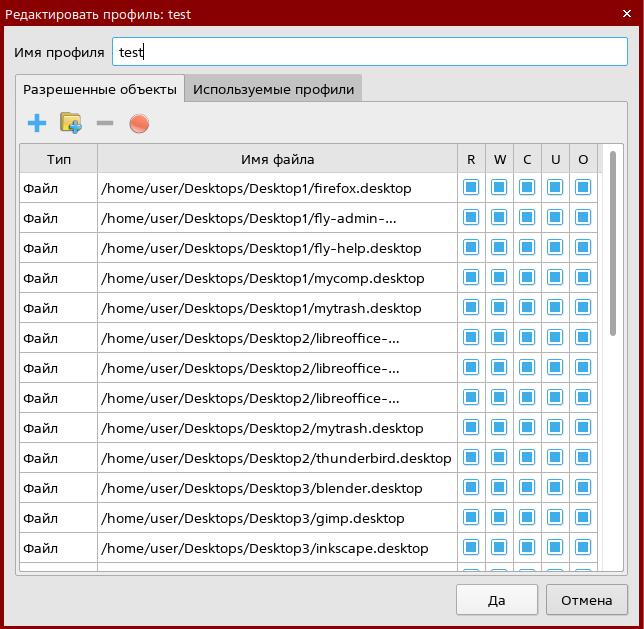Toggle O checkbox for gimp.desktop

(x=583, y=518)
